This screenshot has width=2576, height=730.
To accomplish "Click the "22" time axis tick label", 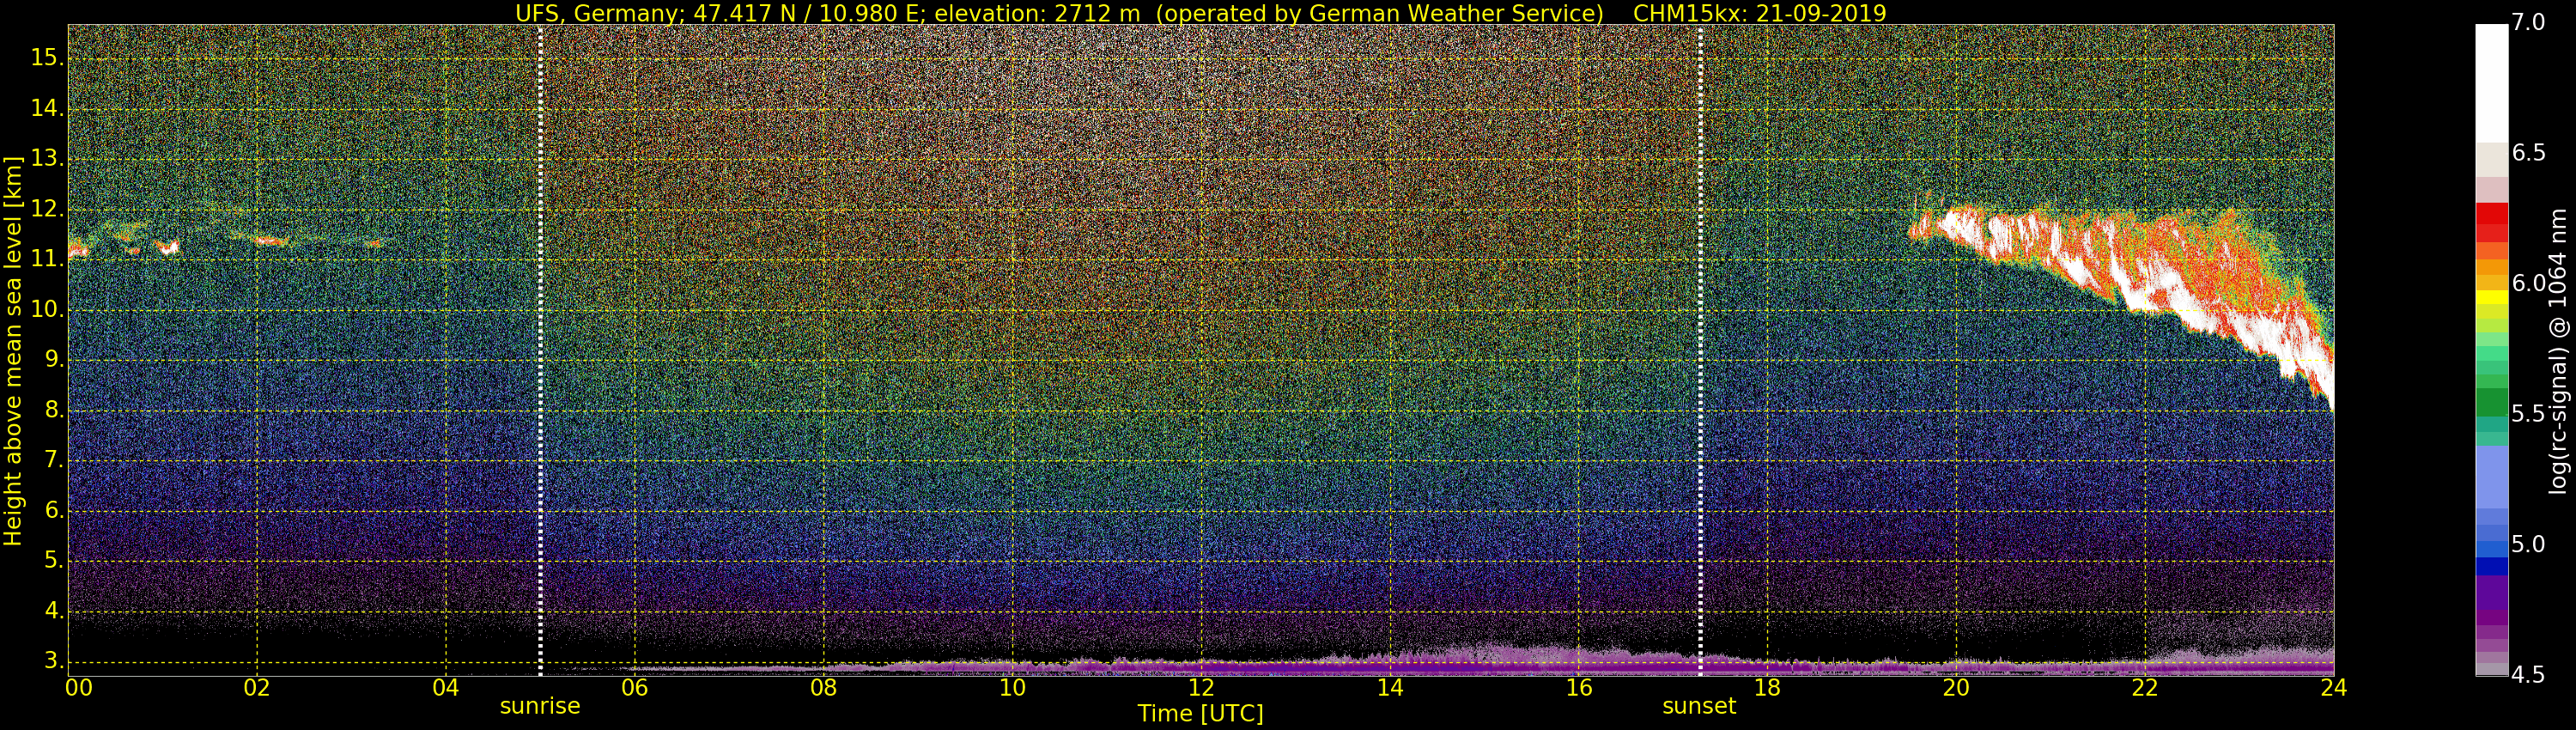I will tap(2145, 688).
